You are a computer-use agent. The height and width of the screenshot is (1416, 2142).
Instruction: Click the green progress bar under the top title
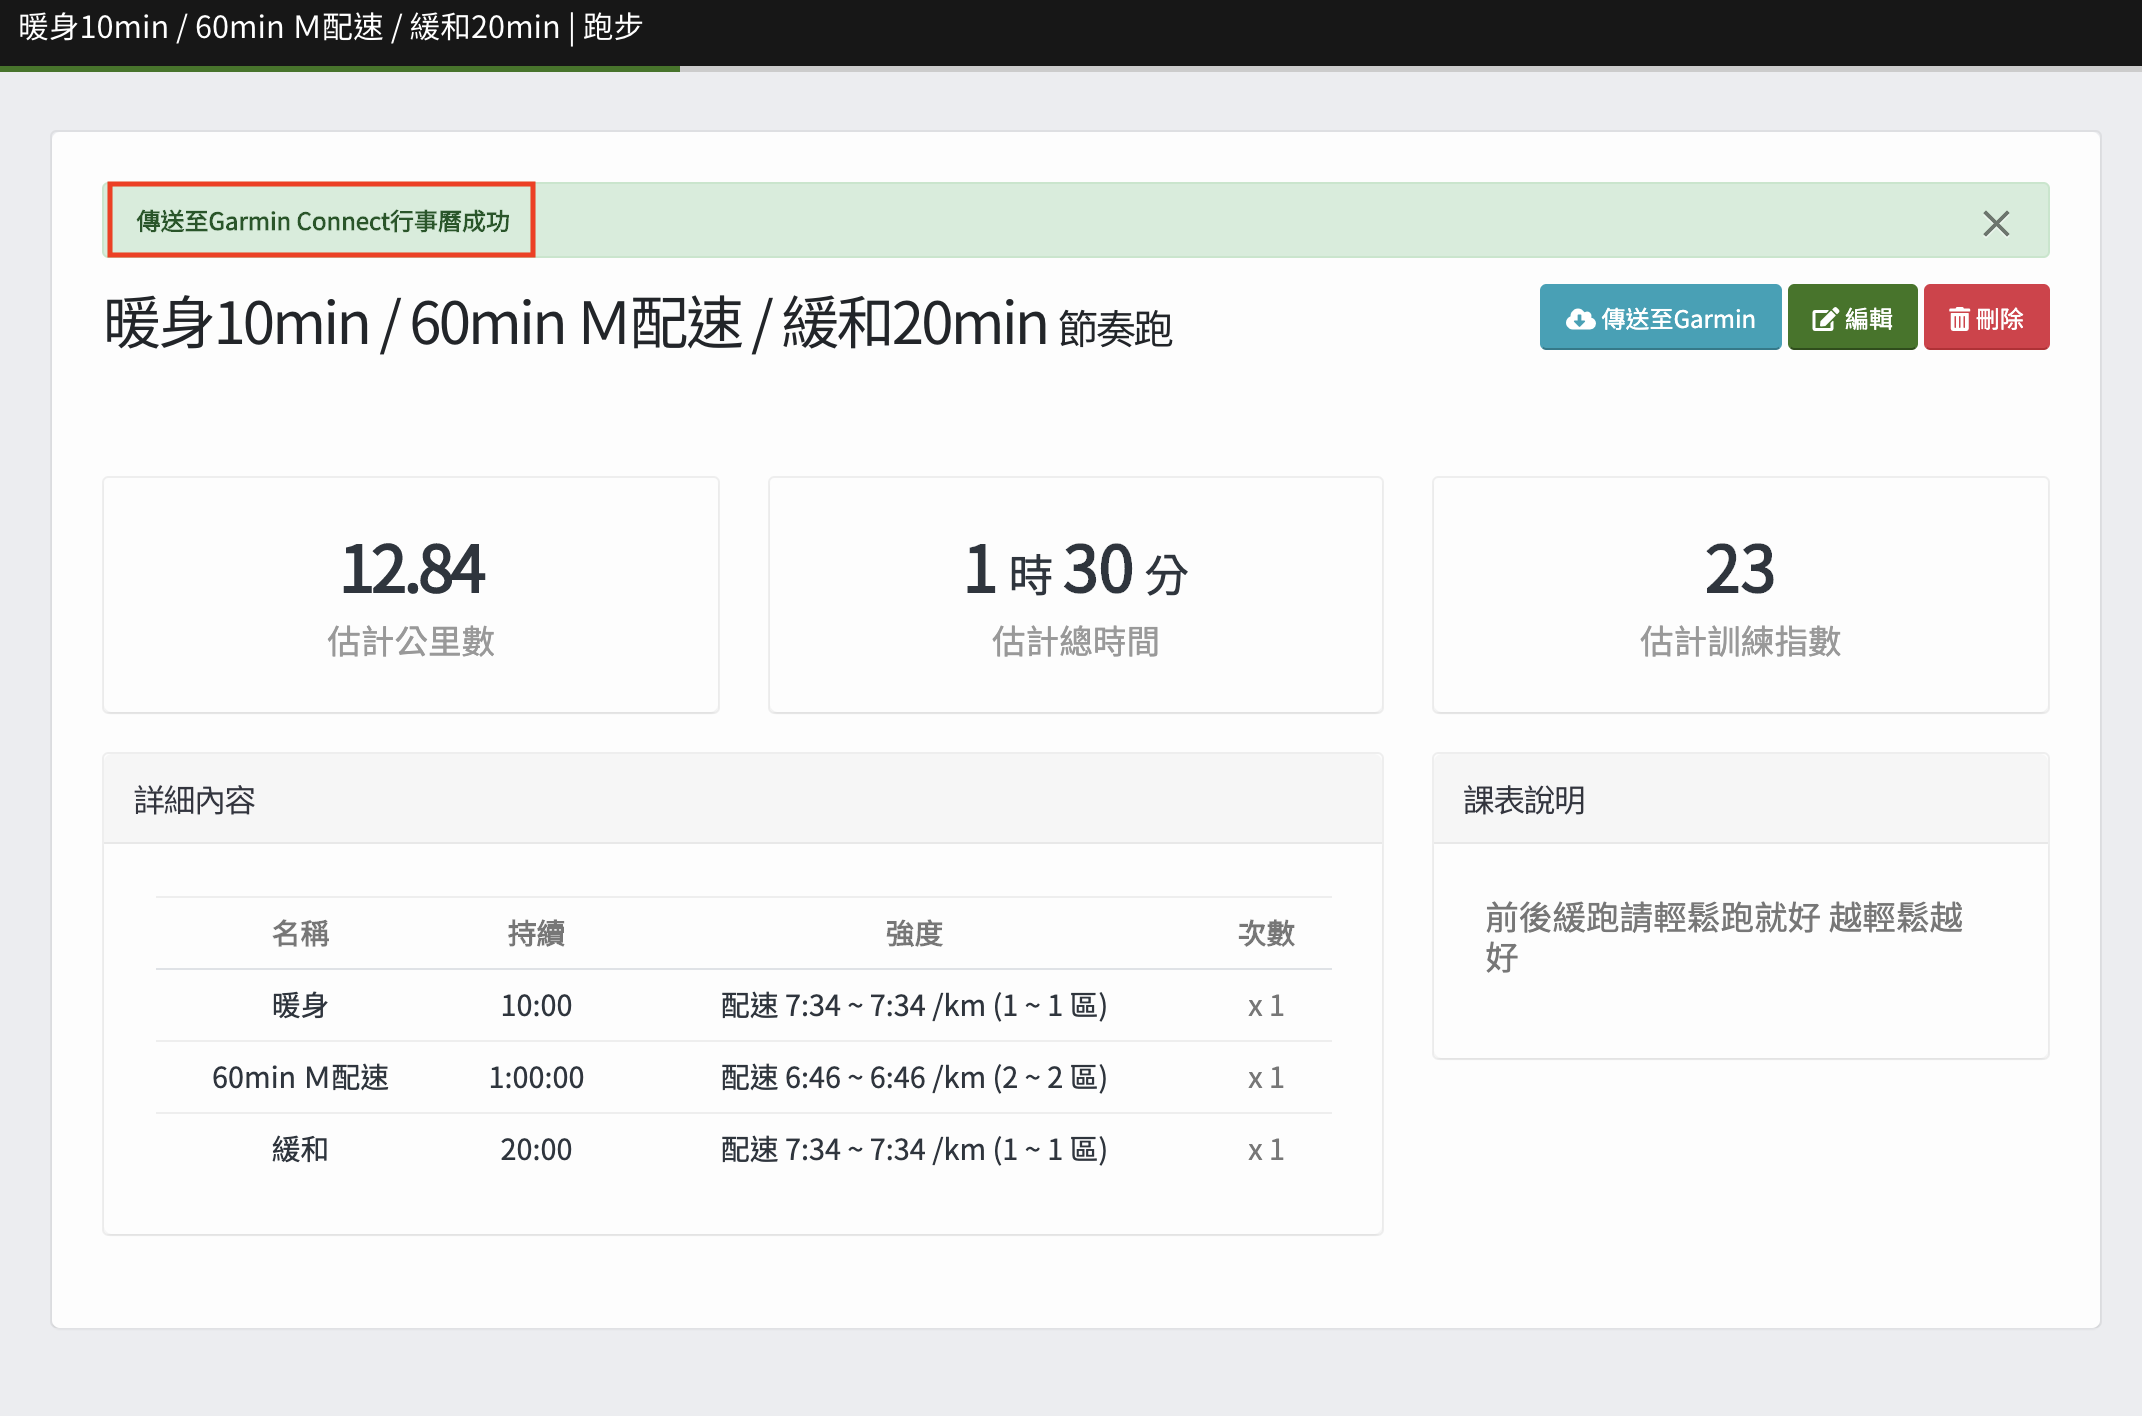click(340, 68)
